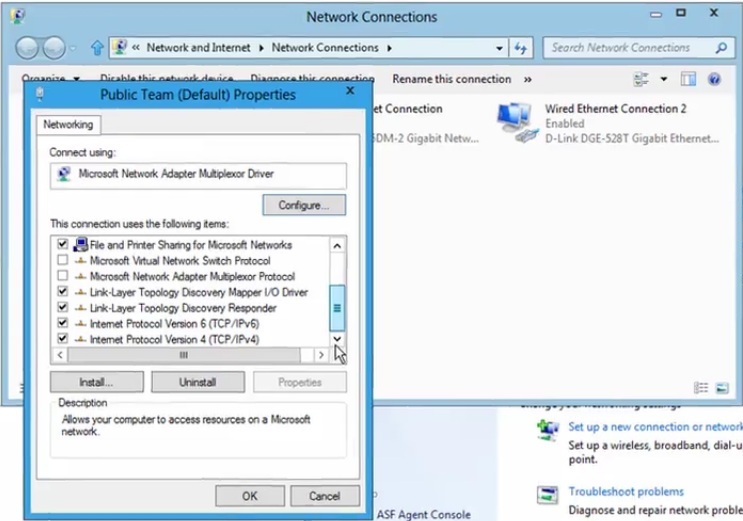Uncheck Internet Protocol Version 6 (TCP/IPv6)

click(x=62, y=323)
